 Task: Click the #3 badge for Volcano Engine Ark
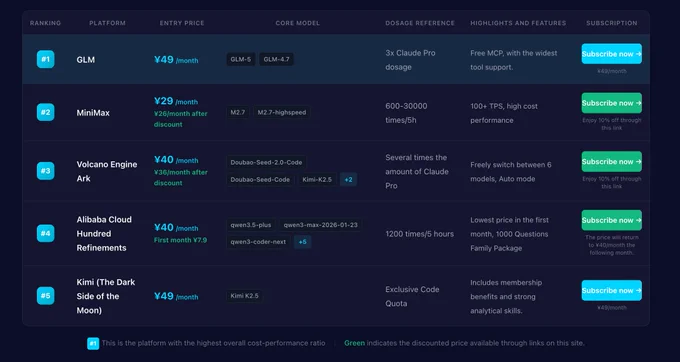46,171
